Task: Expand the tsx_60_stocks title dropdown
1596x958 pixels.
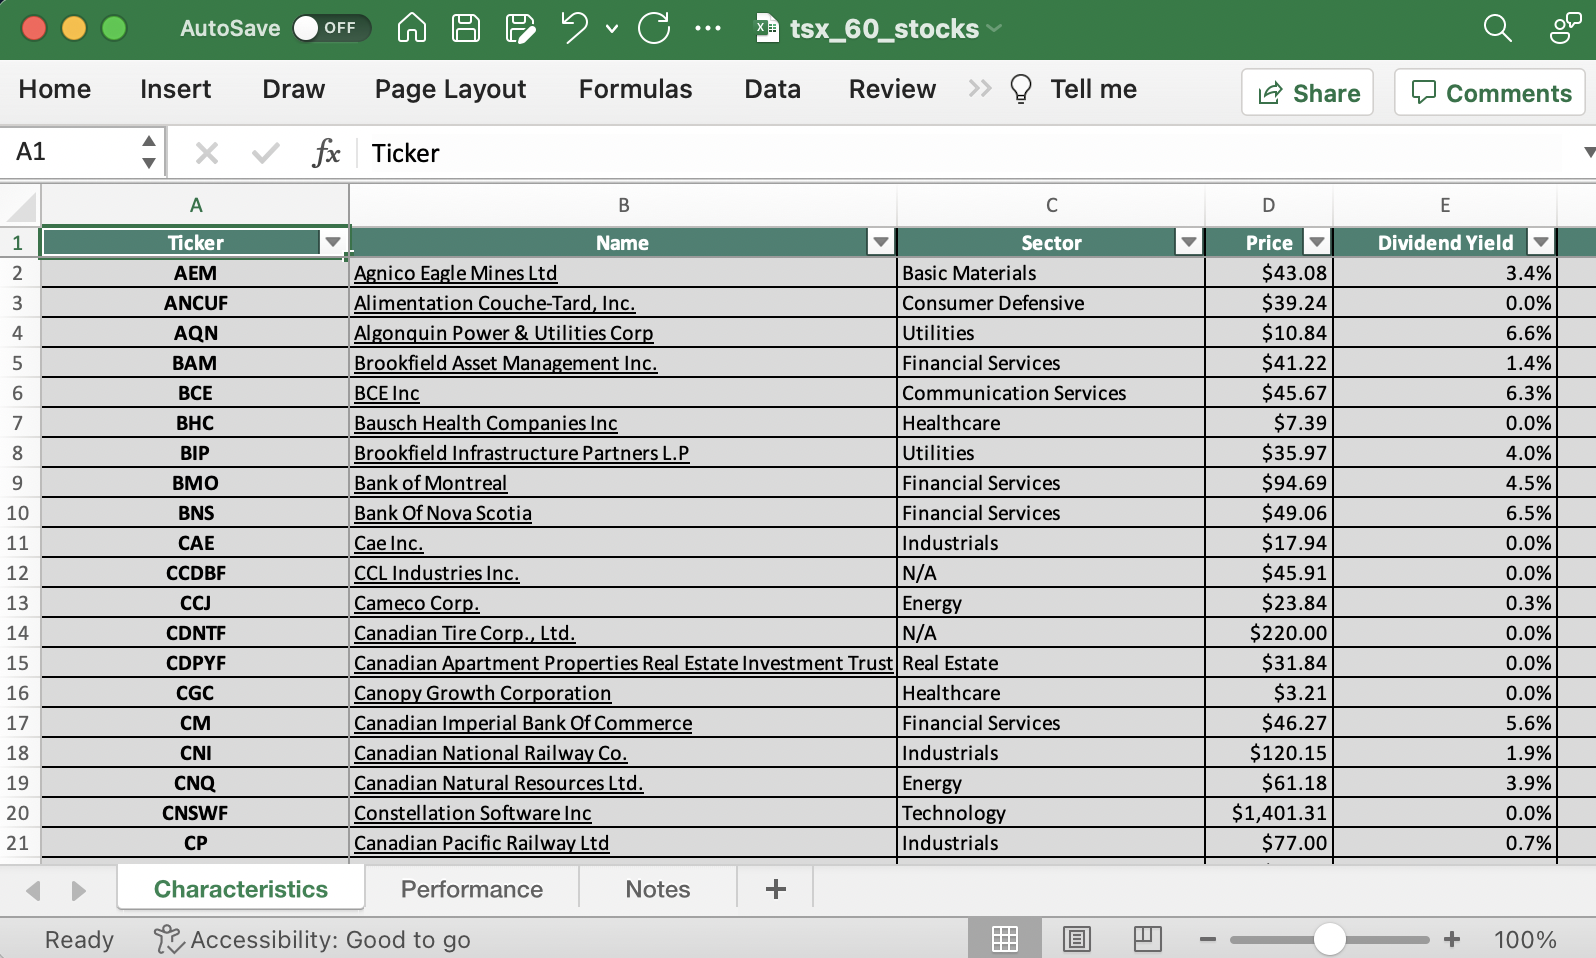Action: 994,28
